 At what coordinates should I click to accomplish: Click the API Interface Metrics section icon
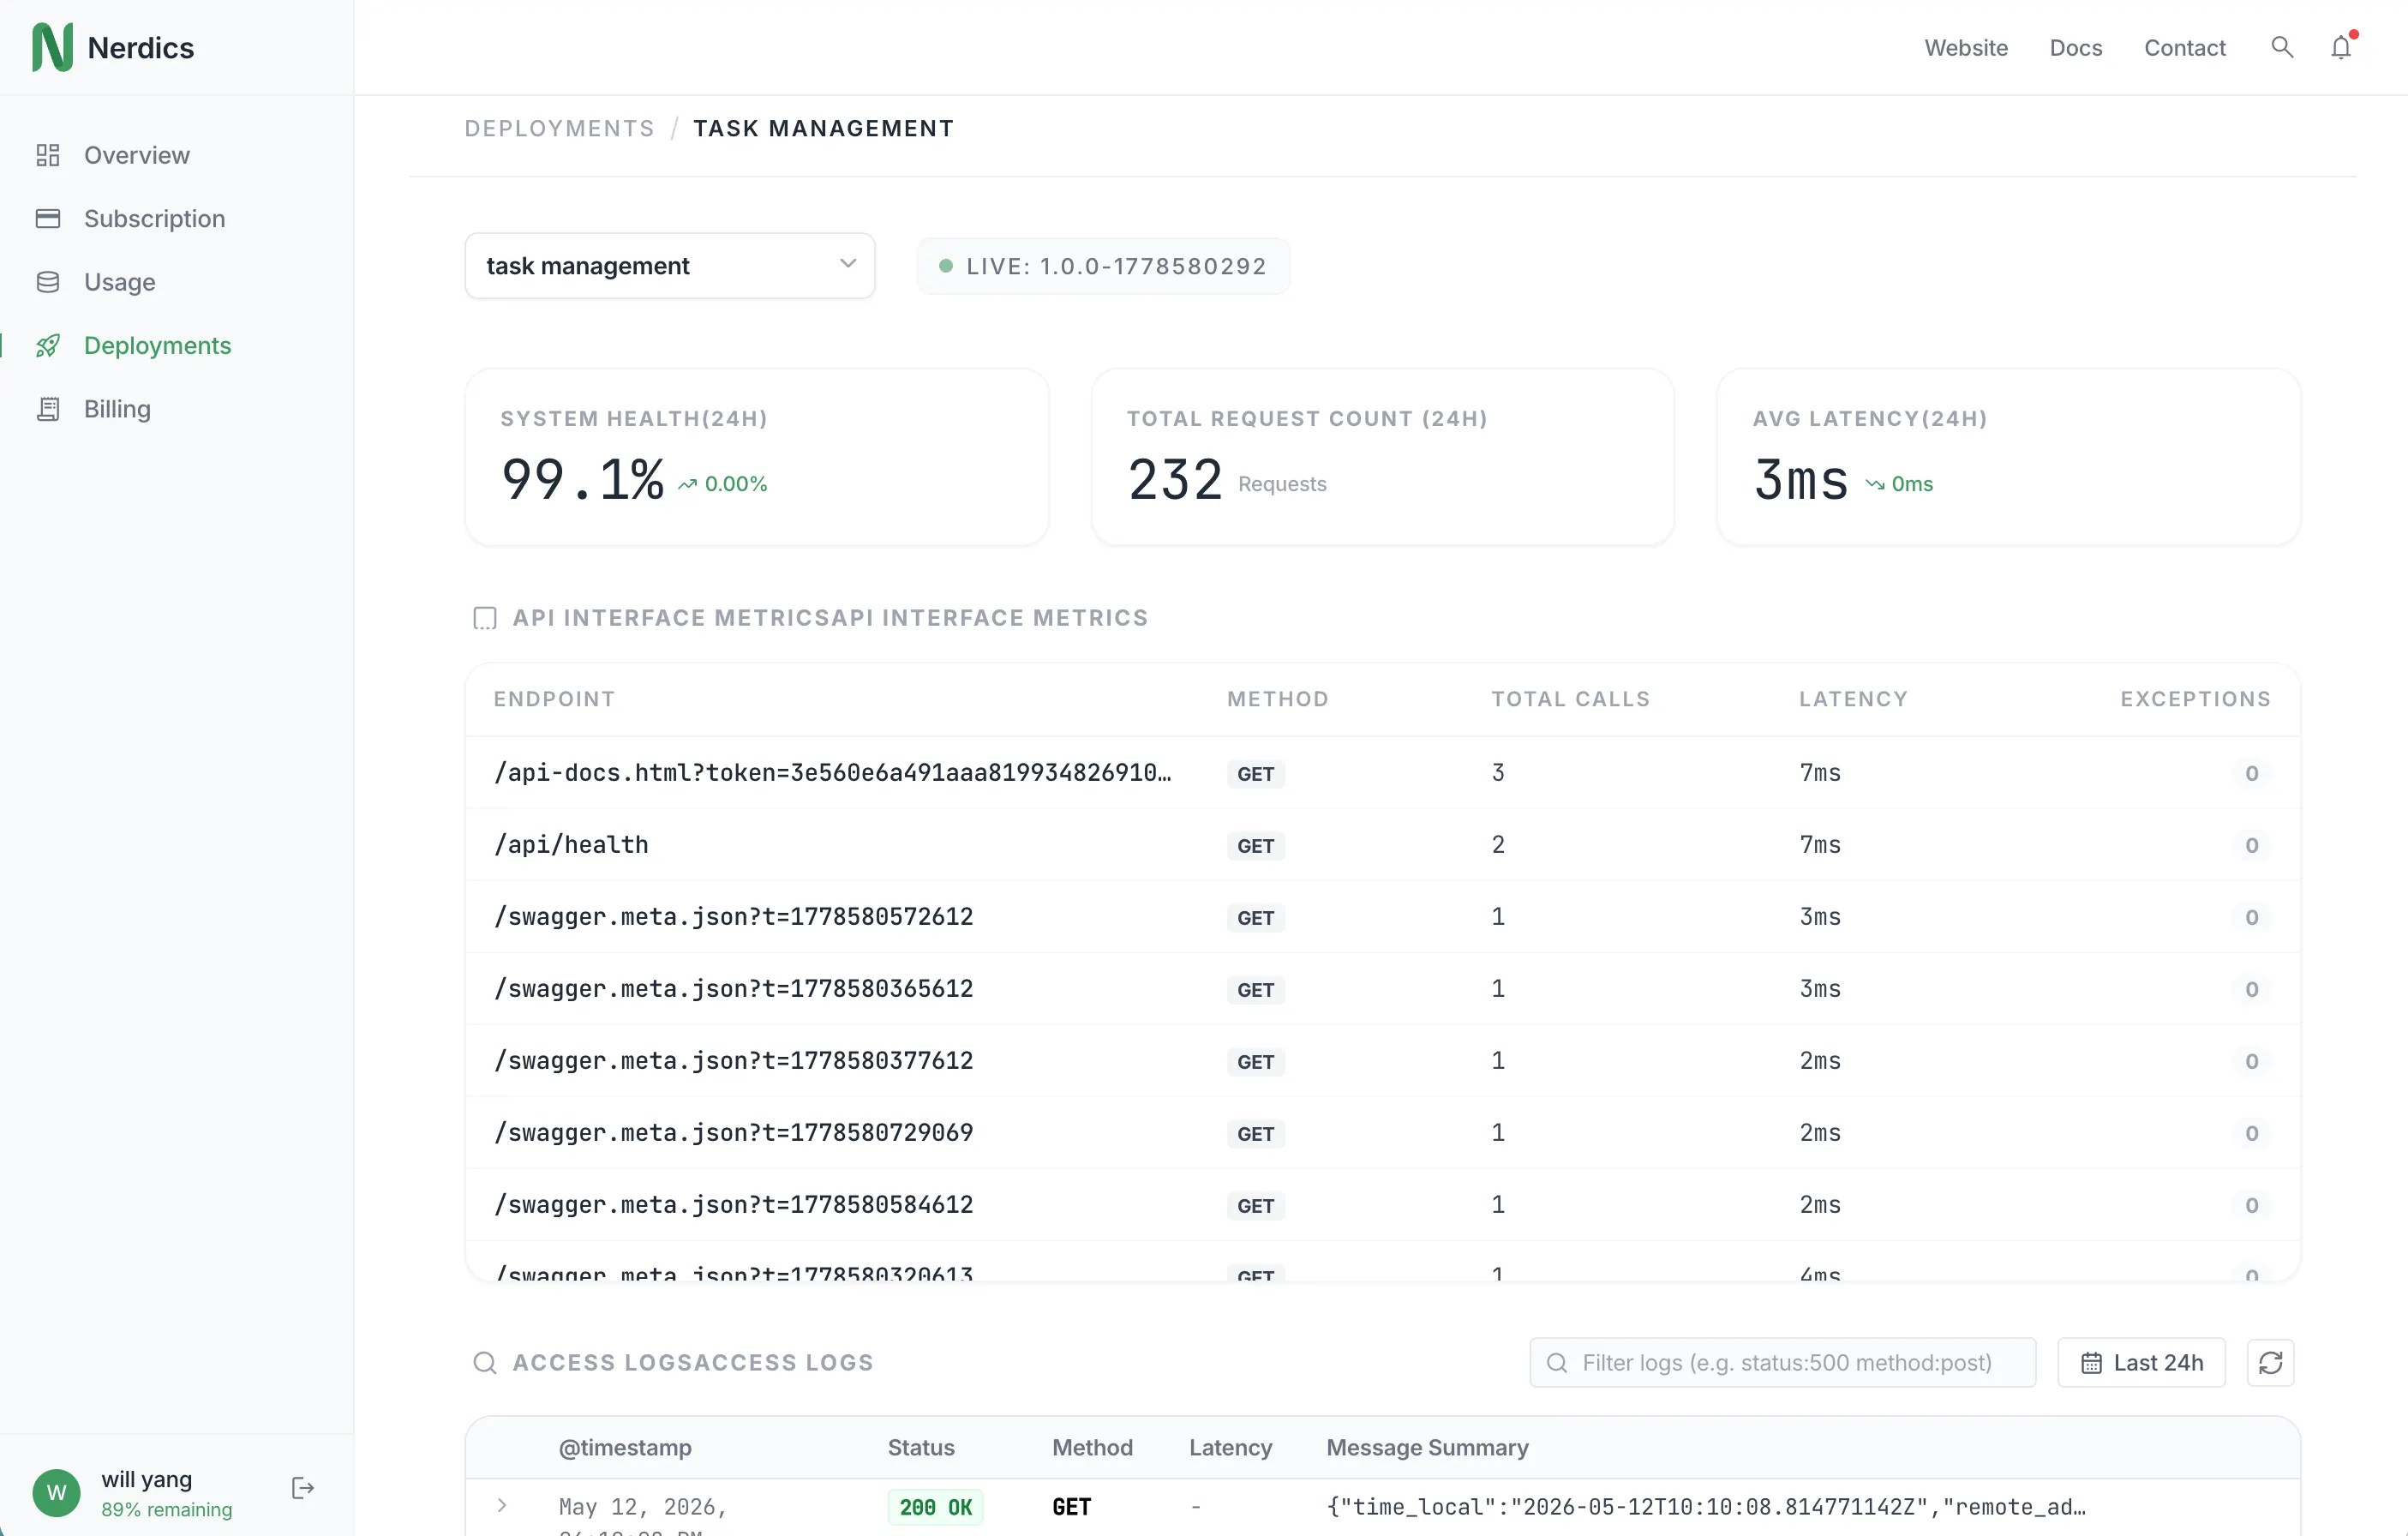[485, 618]
